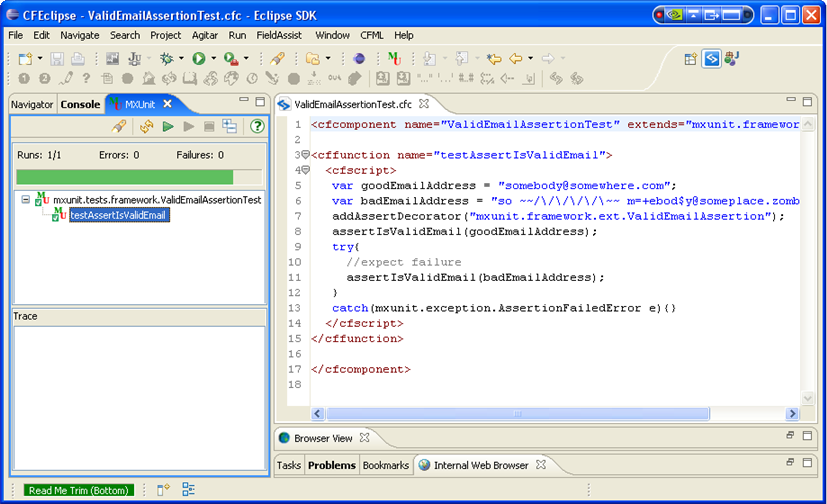Collapse the cffunction fold on line 3
827x504 pixels.
pyautogui.click(x=305, y=154)
